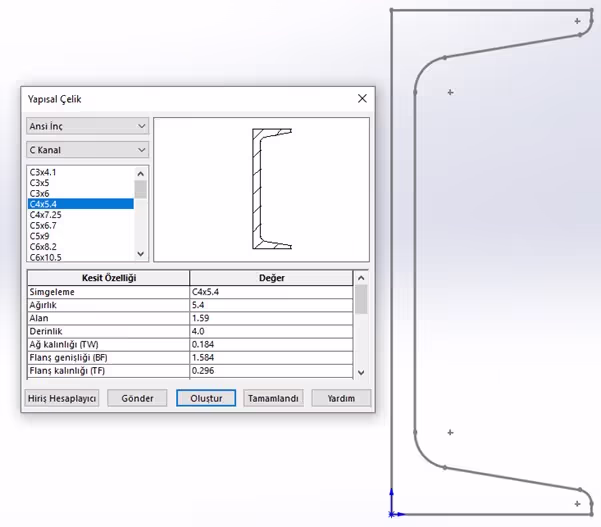Click the C channel preview image
Image resolution: width=601 pixels, height=527 pixels.
pos(272,189)
